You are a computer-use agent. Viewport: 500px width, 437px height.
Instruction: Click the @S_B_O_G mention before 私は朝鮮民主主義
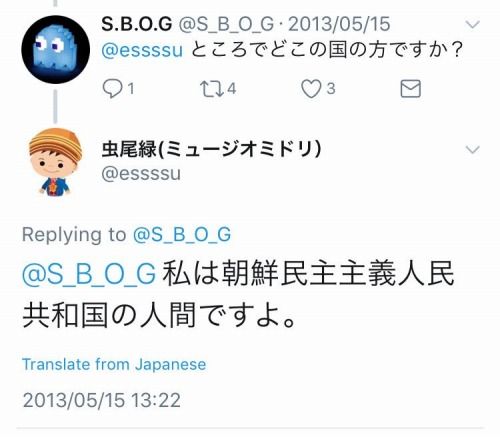[89, 274]
